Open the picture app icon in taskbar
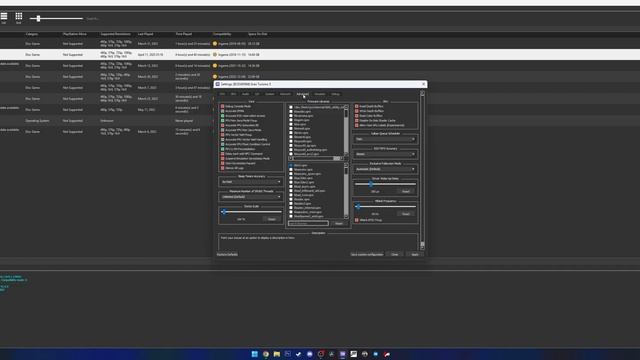Image resolution: width=640 pixels, height=360 pixels. click(x=353, y=354)
